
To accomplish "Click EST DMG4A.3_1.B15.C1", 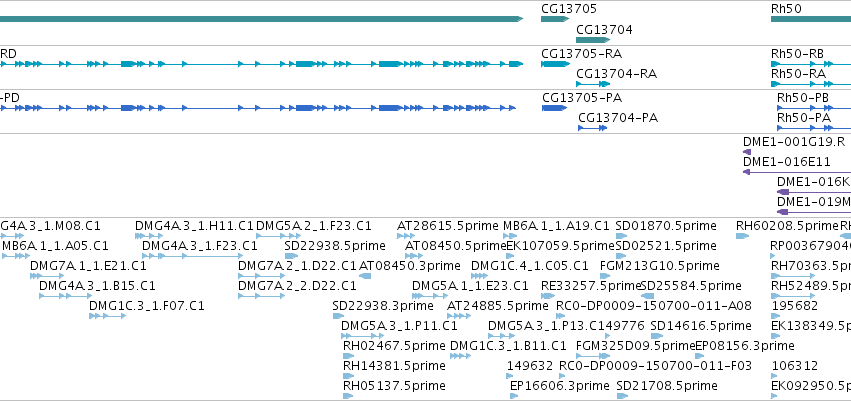I will click(x=65, y=296).
